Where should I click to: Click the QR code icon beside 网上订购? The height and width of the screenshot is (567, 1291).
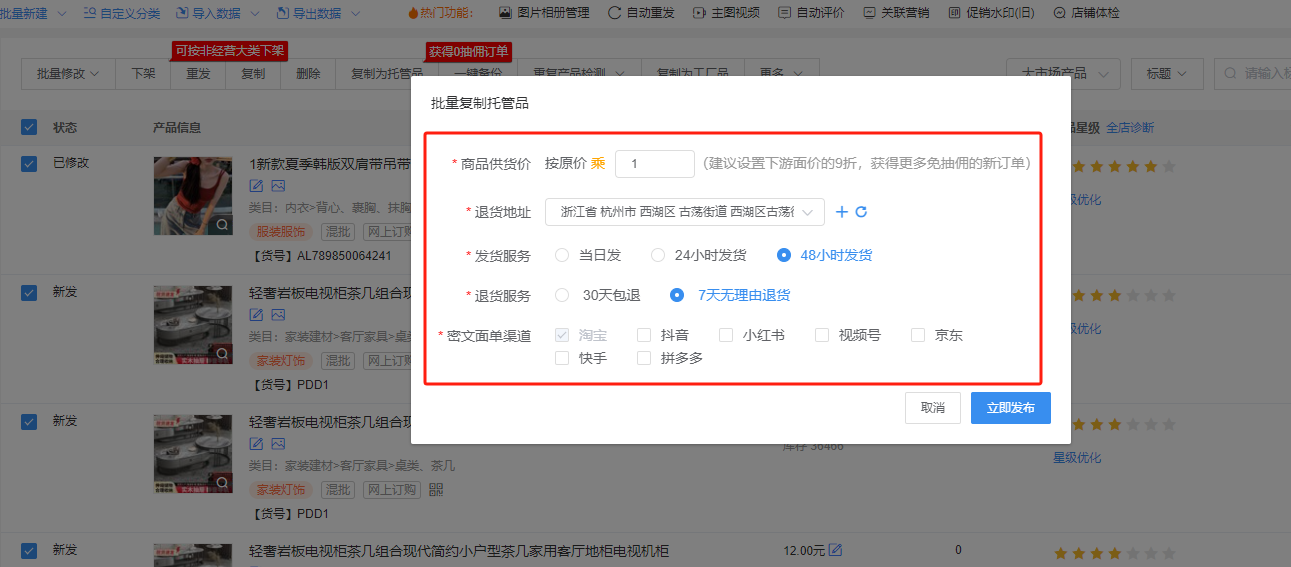coord(435,490)
